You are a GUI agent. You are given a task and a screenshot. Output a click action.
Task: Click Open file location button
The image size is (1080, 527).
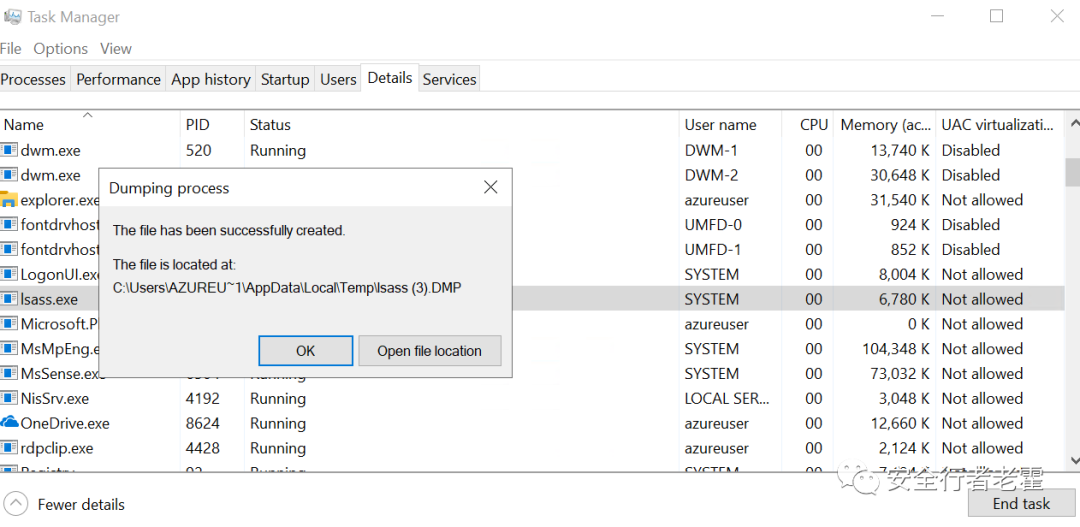[430, 351]
